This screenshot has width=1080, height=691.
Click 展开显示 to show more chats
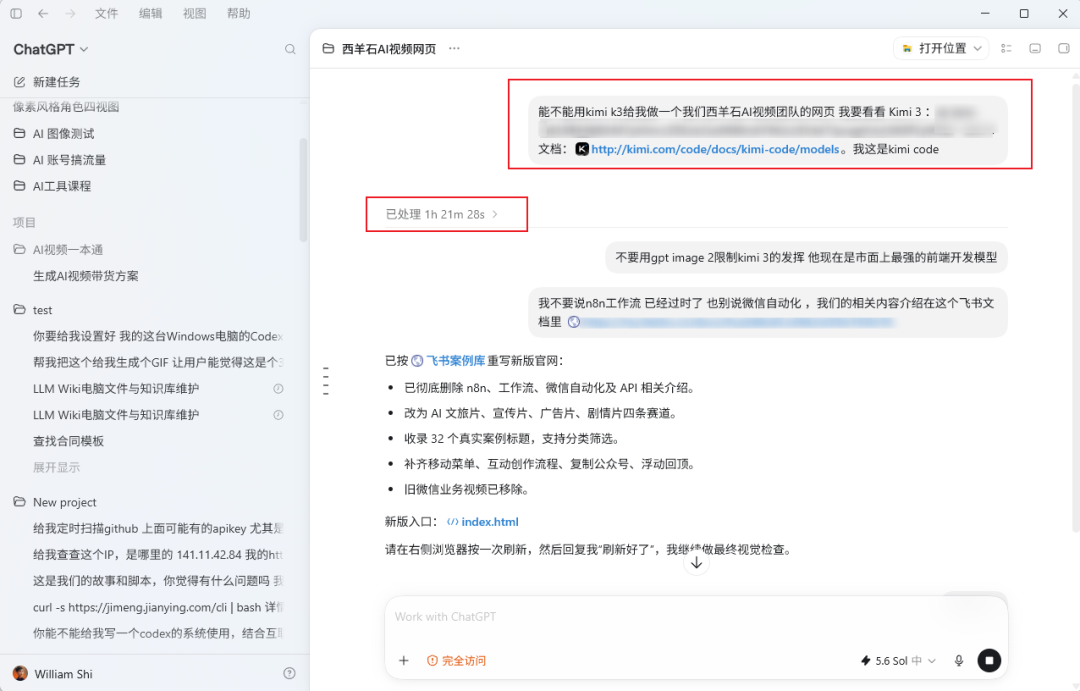coord(56,467)
